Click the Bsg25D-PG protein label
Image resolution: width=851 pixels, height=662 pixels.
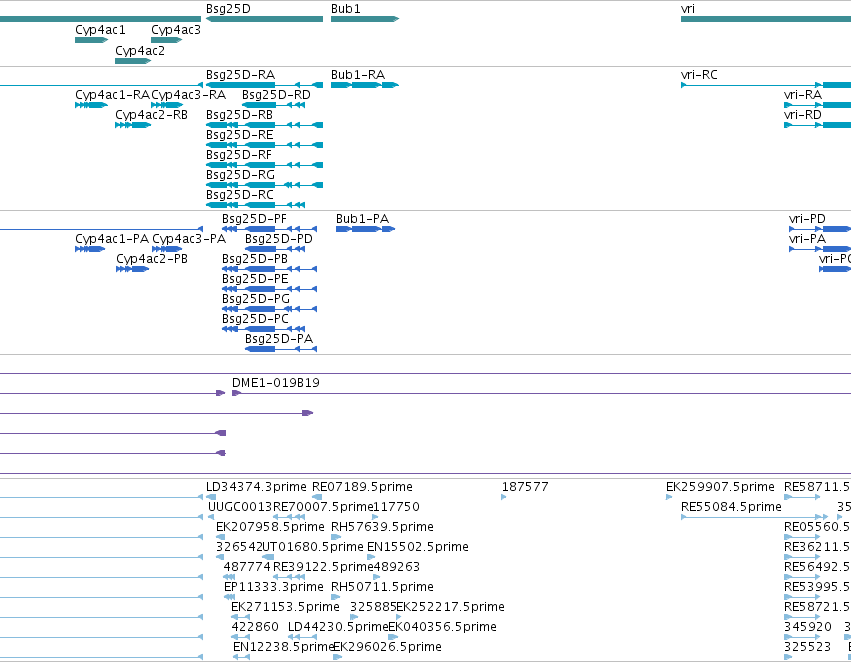[256, 299]
